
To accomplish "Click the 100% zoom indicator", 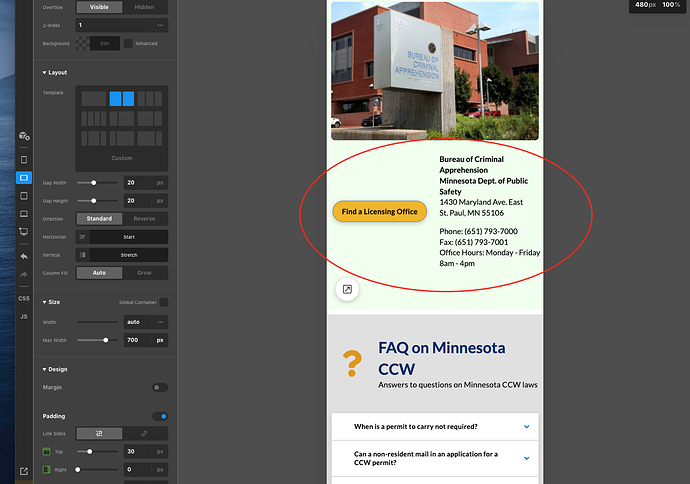I will click(671, 5).
